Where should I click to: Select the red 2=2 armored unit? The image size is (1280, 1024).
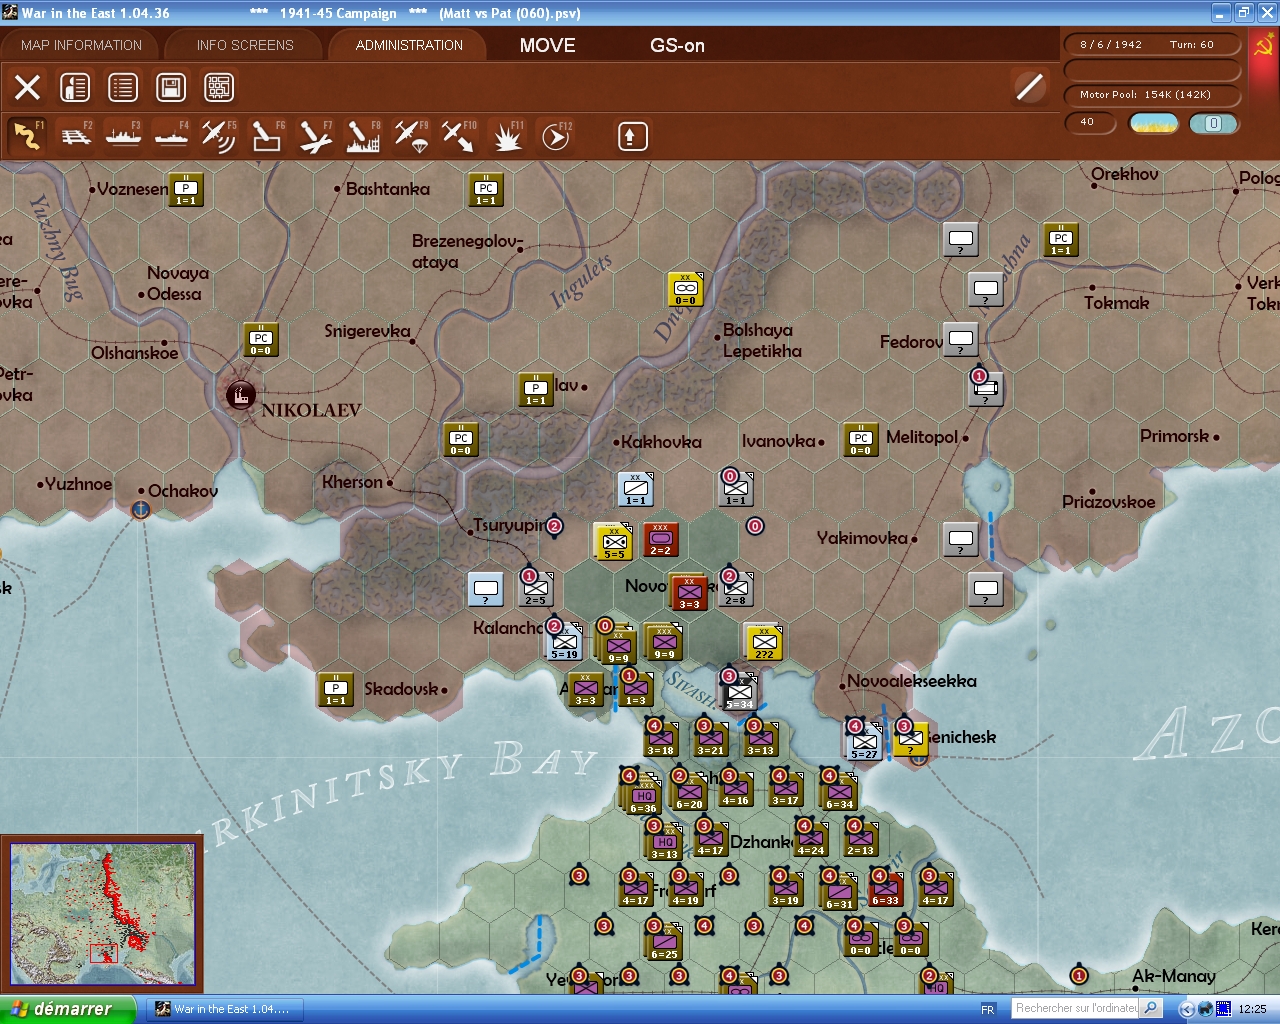[x=660, y=539]
